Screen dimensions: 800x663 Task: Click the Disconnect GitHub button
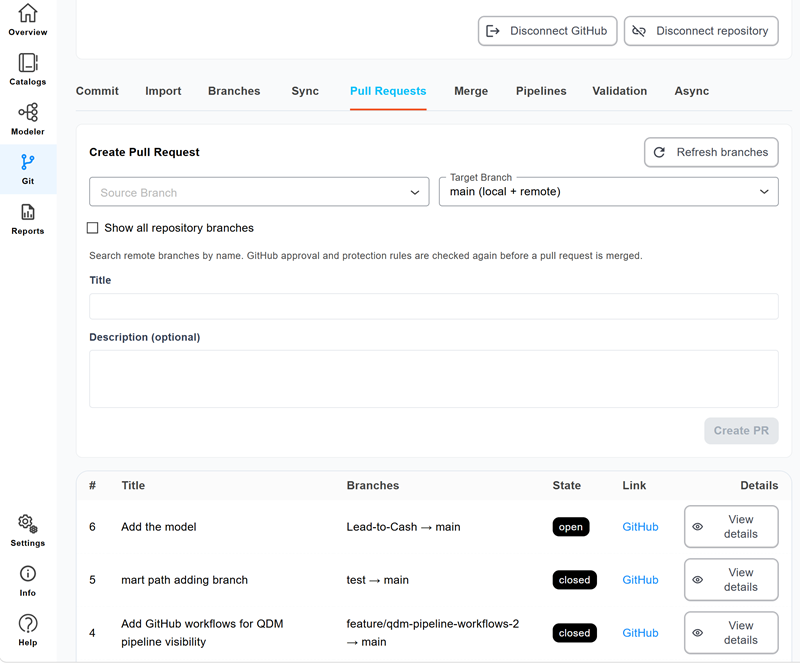(x=547, y=31)
